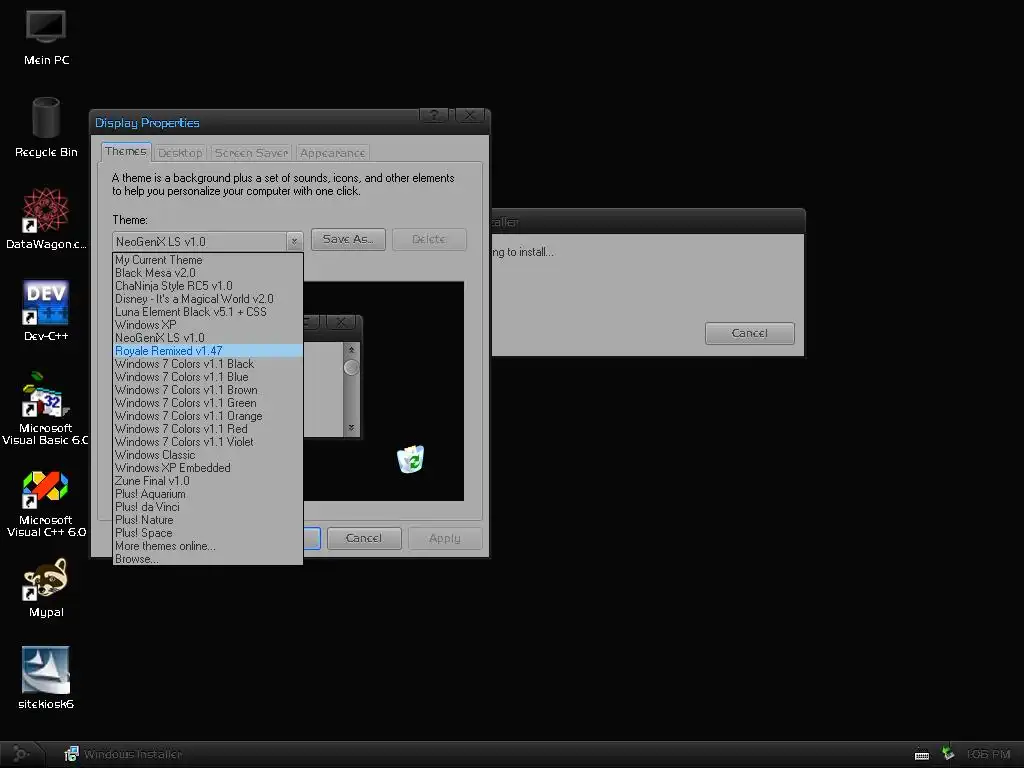
Task: Choose the Windows XP Embedded theme
Action: pyautogui.click(x=208, y=468)
